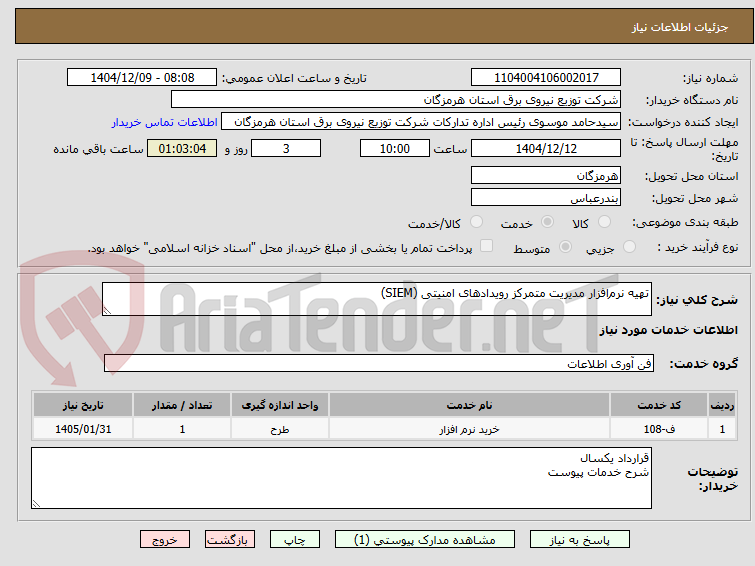Click the استان محل تحویل هرمزگان field
This screenshot has height=566, width=755.
pos(546,175)
